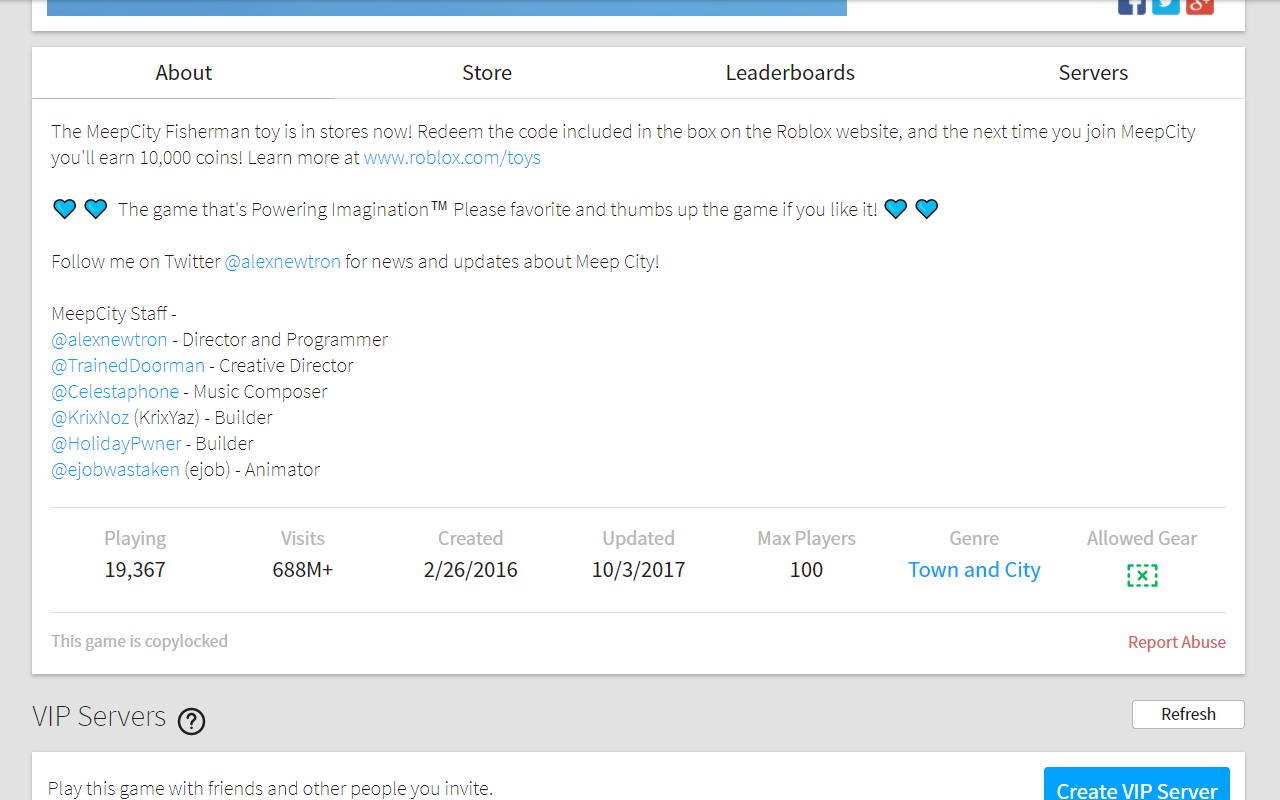Visit the @ejobwastaken animator link
1280x800 pixels.
pyautogui.click(x=115, y=470)
